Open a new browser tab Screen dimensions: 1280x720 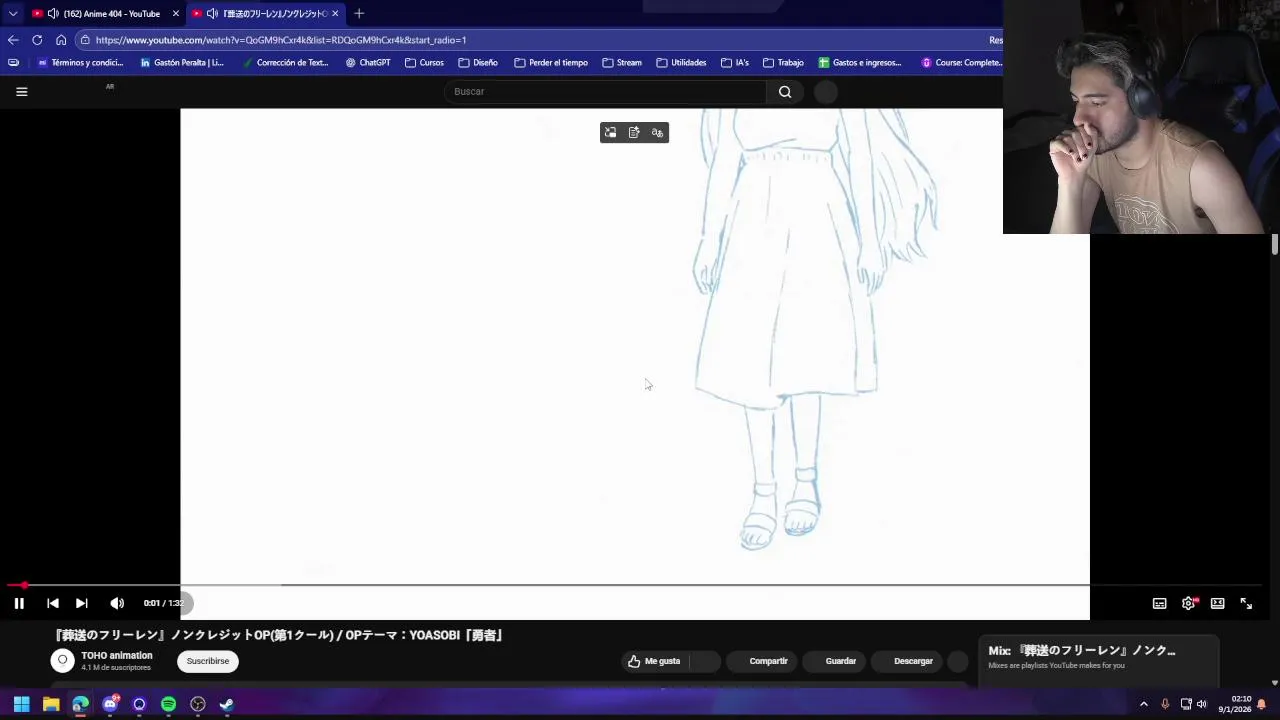(359, 13)
